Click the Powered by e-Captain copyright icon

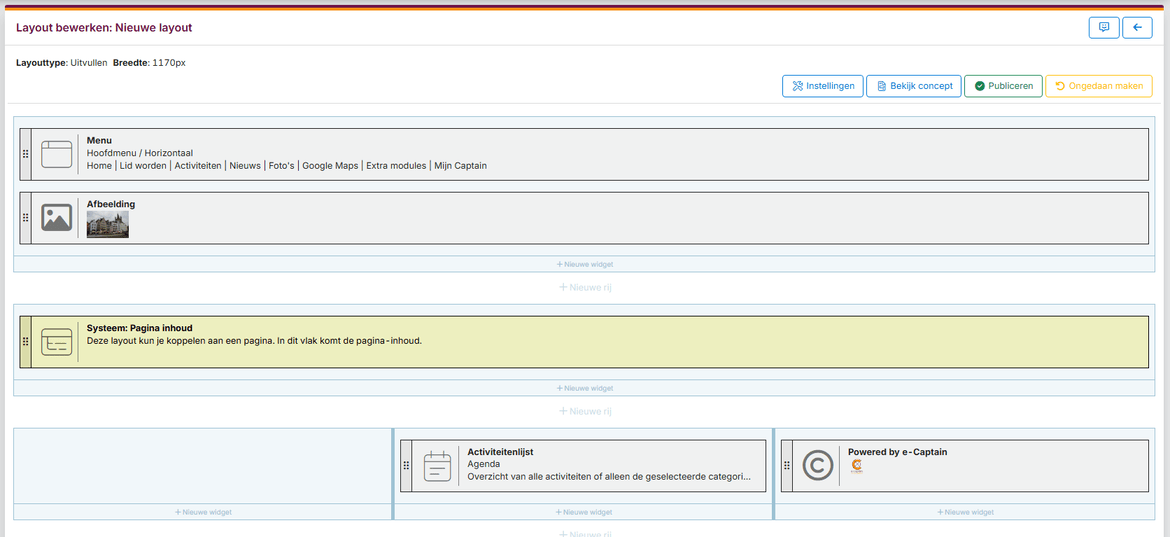click(x=817, y=466)
